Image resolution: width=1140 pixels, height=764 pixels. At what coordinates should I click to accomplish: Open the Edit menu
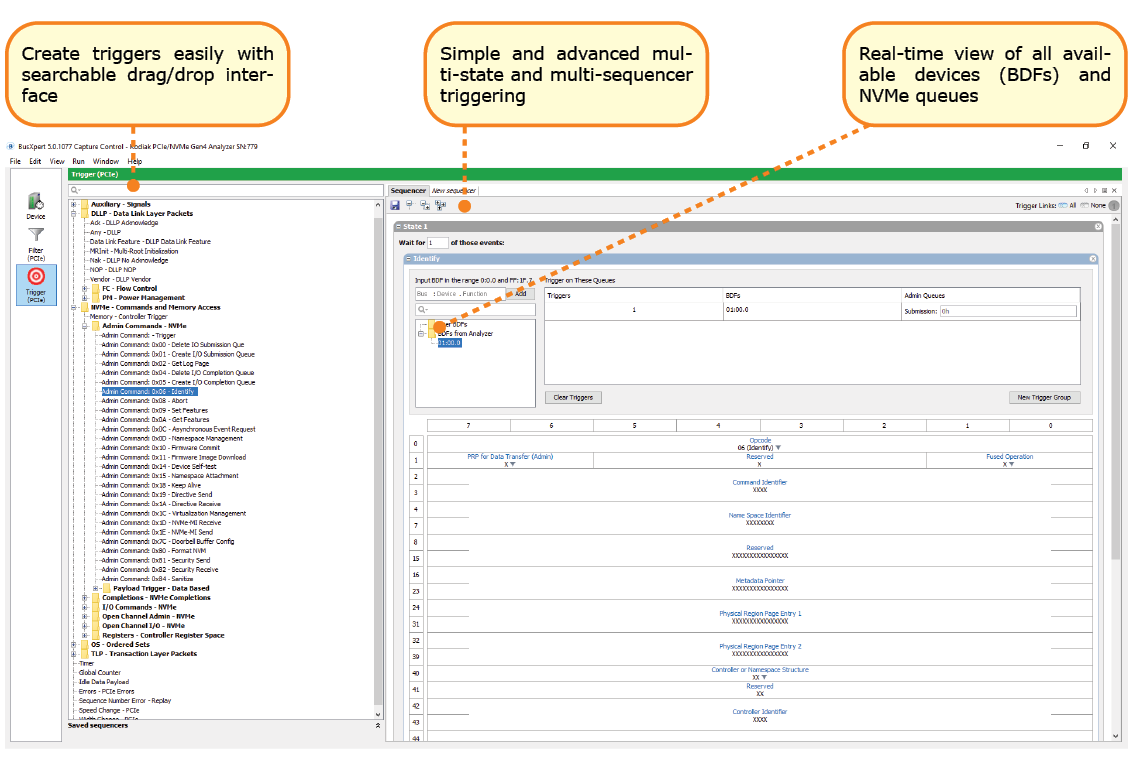(35, 161)
